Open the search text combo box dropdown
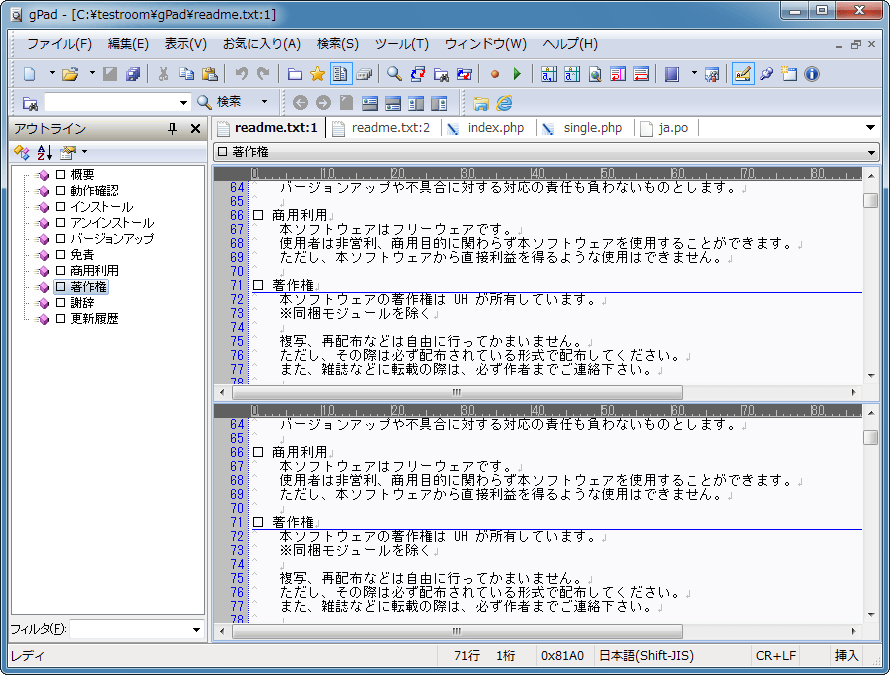 pos(183,103)
